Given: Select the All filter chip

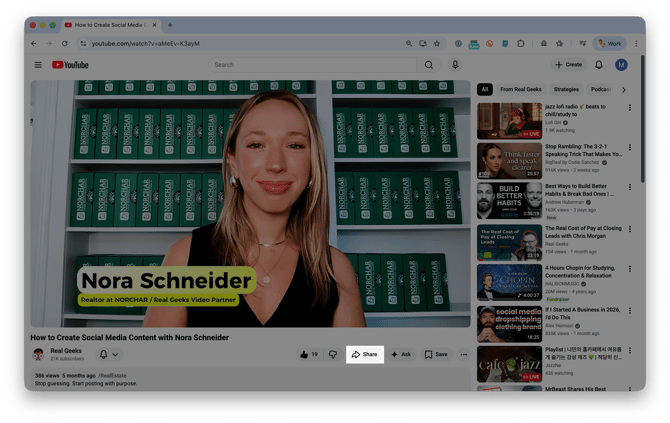Looking at the screenshot, I should [x=485, y=89].
